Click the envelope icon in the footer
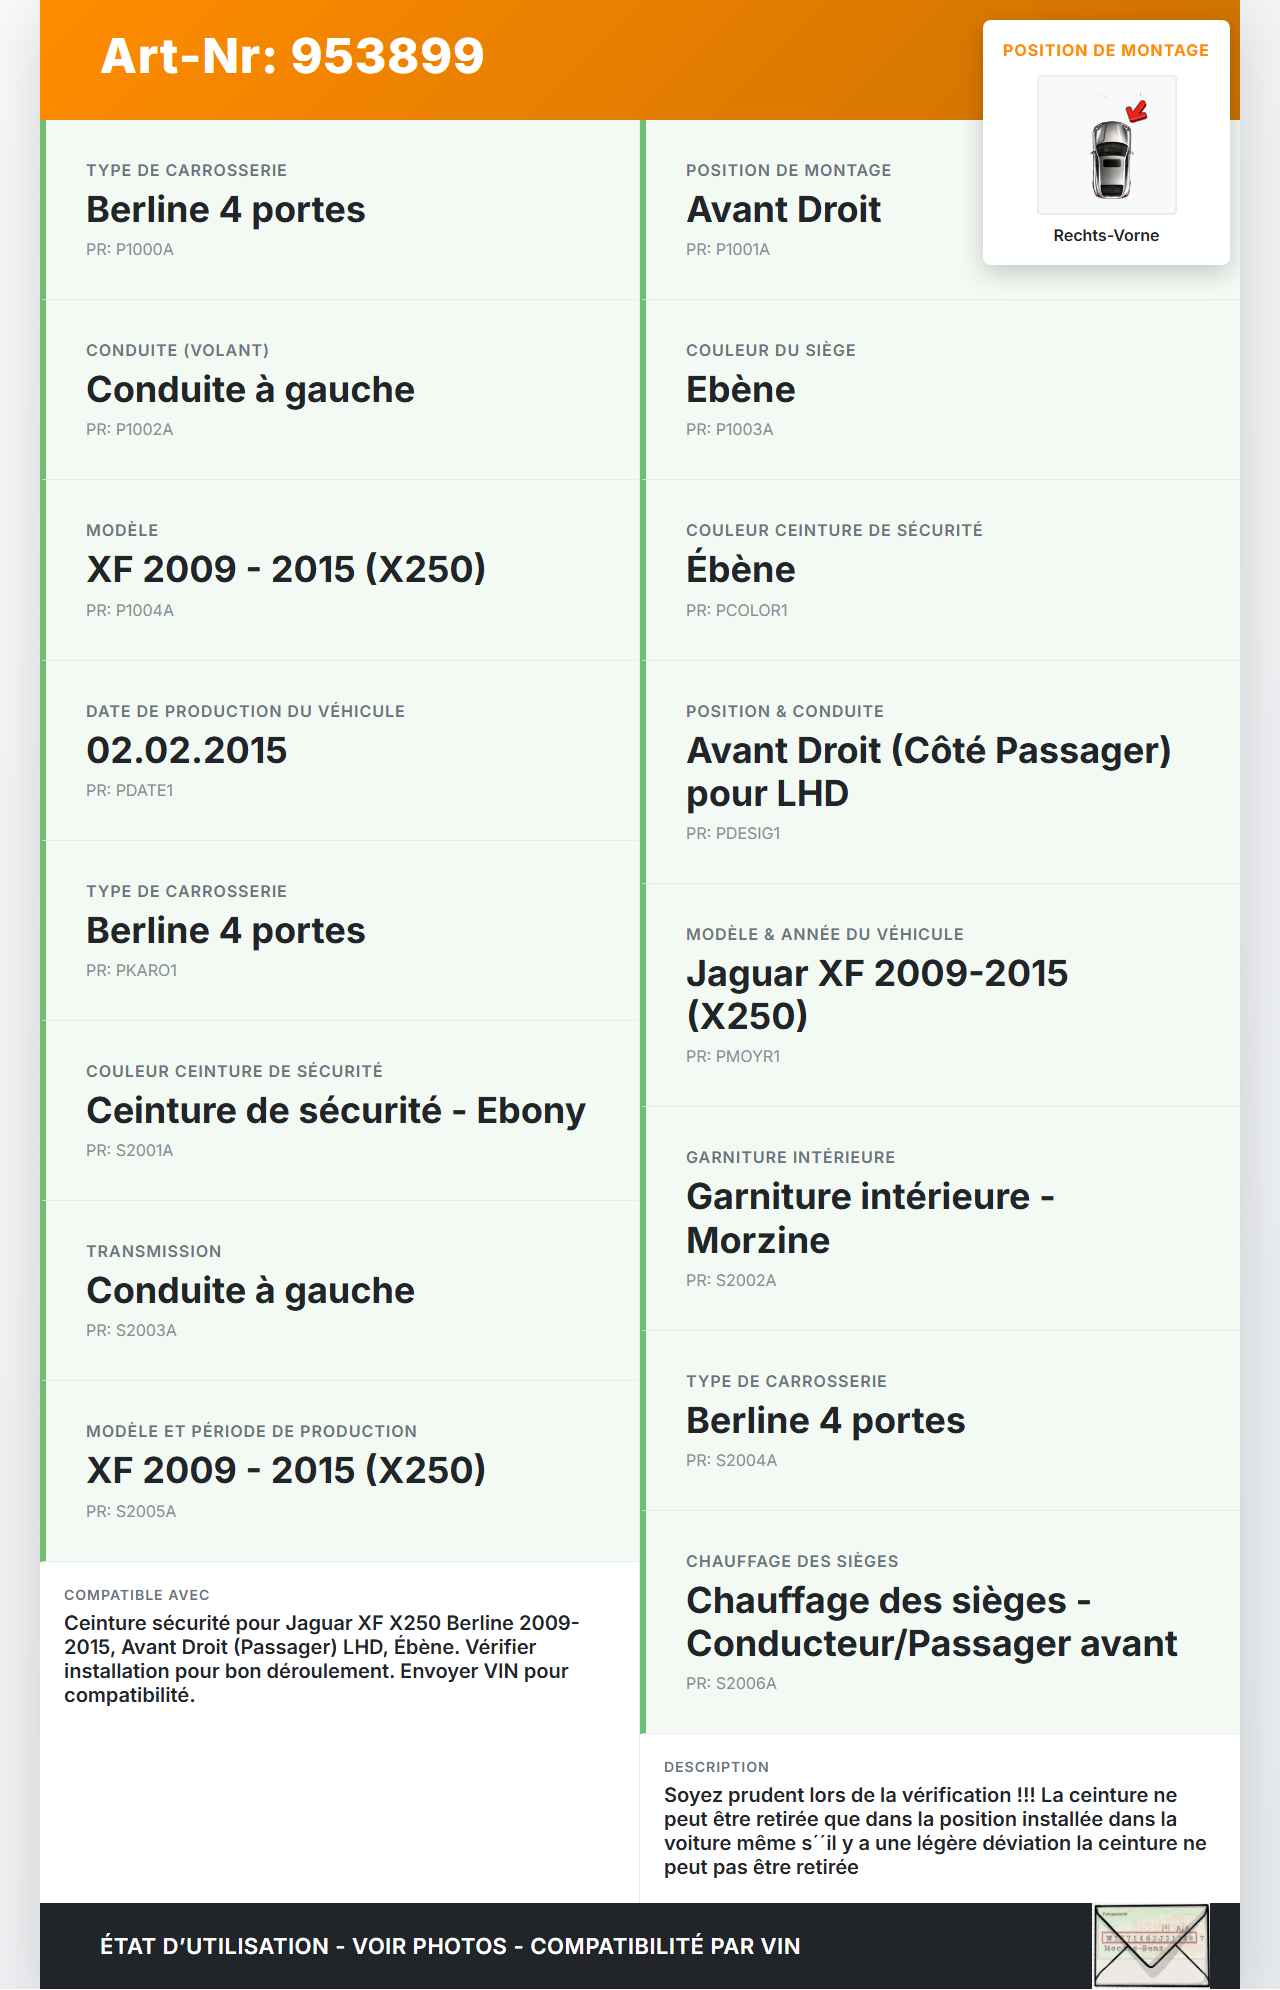The width and height of the screenshot is (1280, 1990). click(1151, 1945)
